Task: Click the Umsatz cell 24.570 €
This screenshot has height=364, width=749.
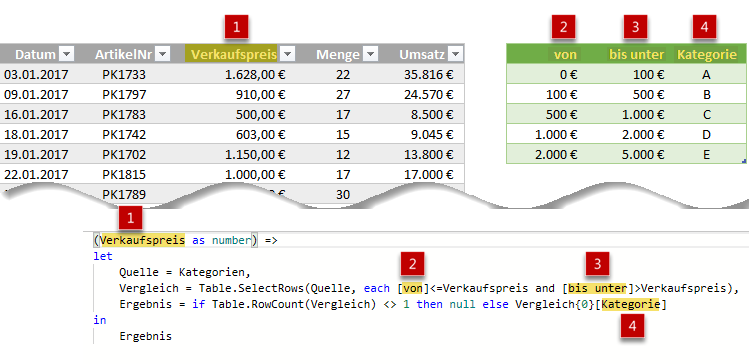Action: point(428,95)
